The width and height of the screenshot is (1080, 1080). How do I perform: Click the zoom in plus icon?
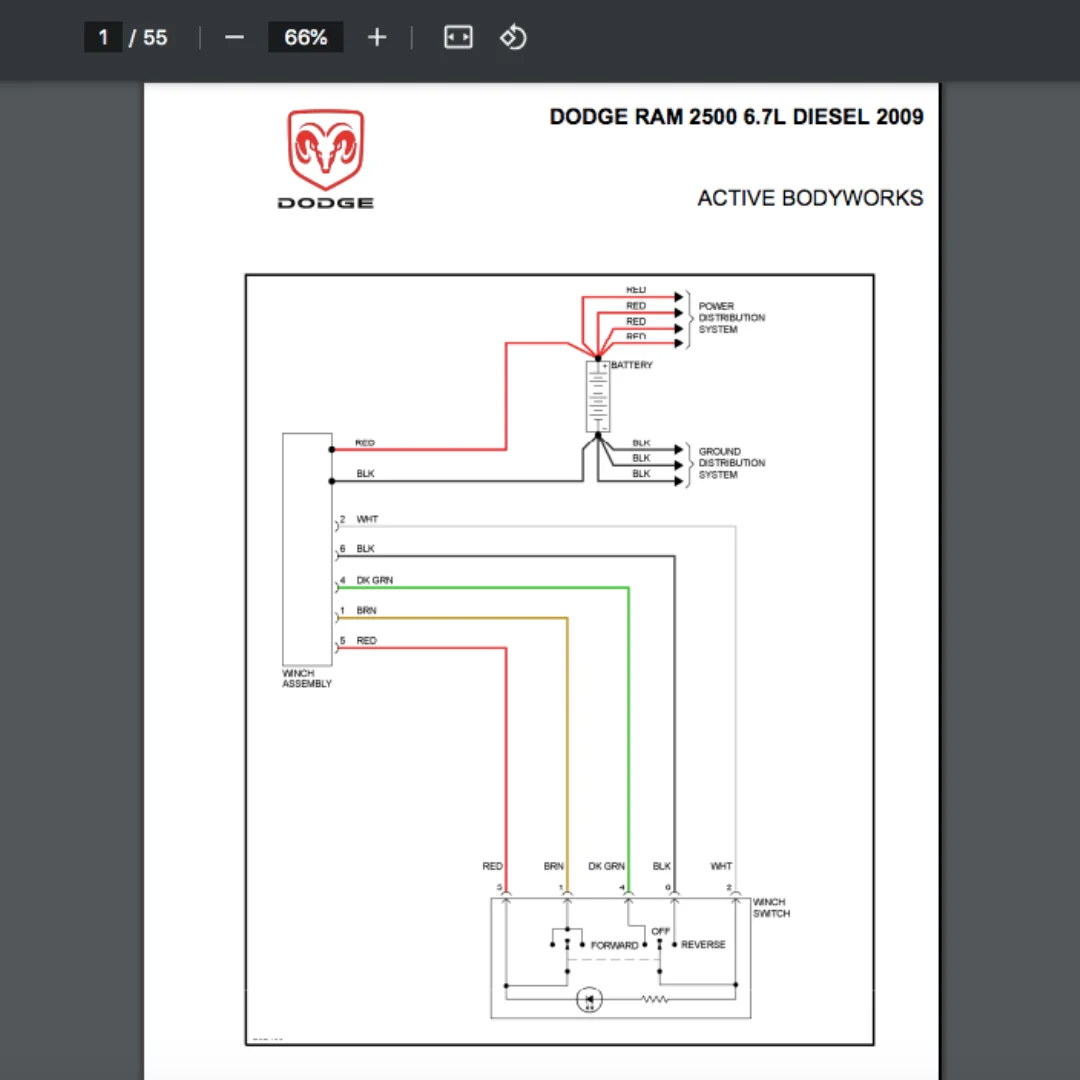377,37
